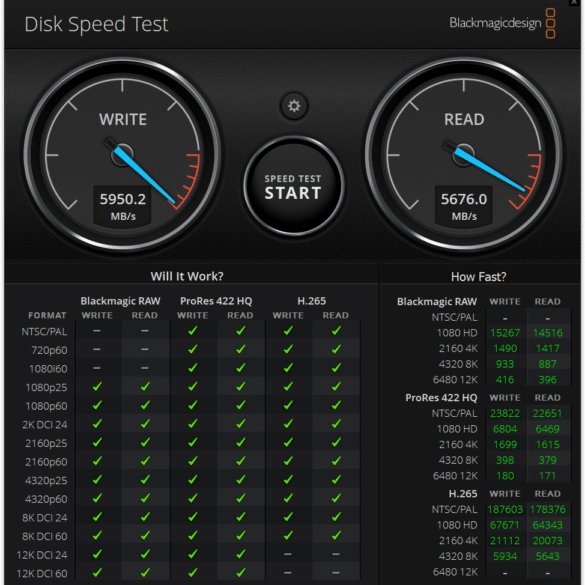Click the write value 67671
This screenshot has height=585, width=585.
pos(505,525)
